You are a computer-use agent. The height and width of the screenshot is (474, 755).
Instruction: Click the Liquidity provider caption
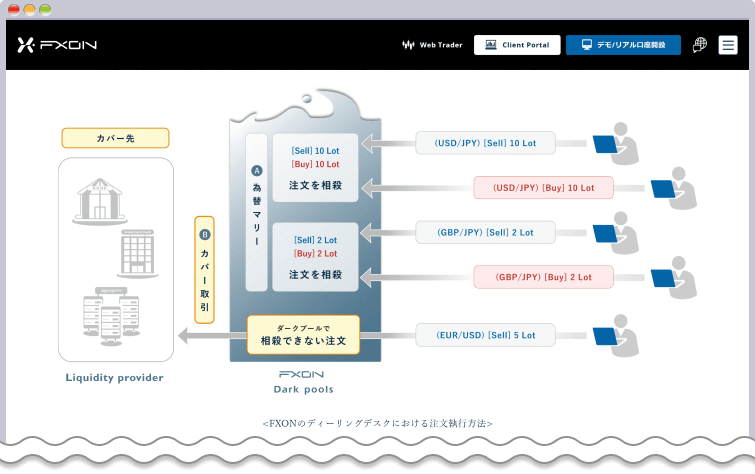pyautogui.click(x=115, y=378)
